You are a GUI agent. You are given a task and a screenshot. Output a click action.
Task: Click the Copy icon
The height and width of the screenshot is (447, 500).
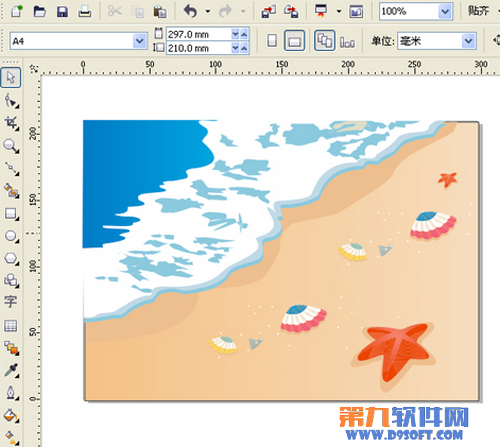coord(137,12)
